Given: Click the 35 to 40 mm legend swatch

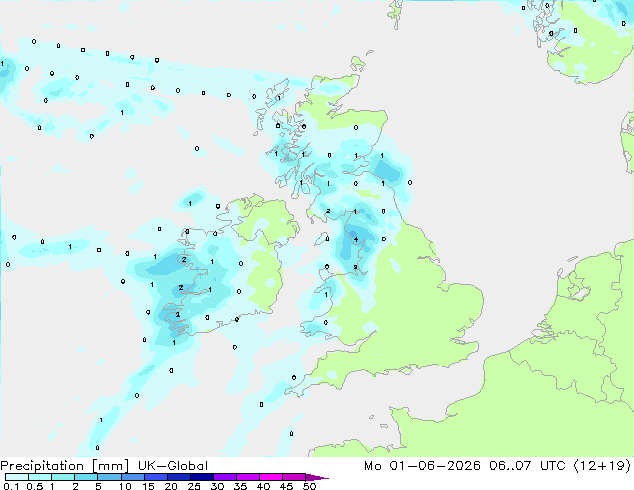Looking at the screenshot, I should pyautogui.click(x=247, y=477).
